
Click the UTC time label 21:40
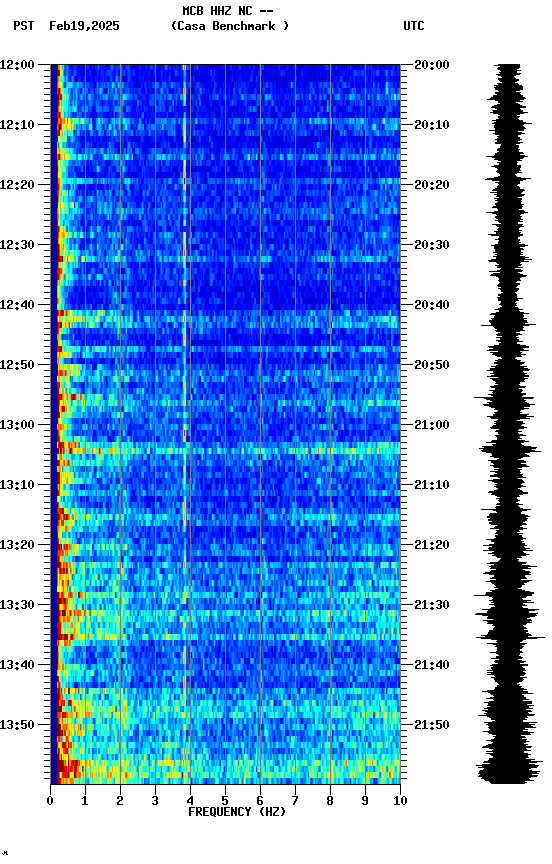coord(432,665)
